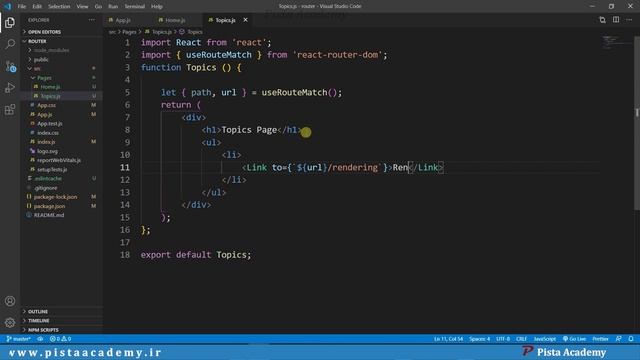The image size is (640, 360).
Task: Open Source Control view in activity bar
Action: (x=10, y=66)
